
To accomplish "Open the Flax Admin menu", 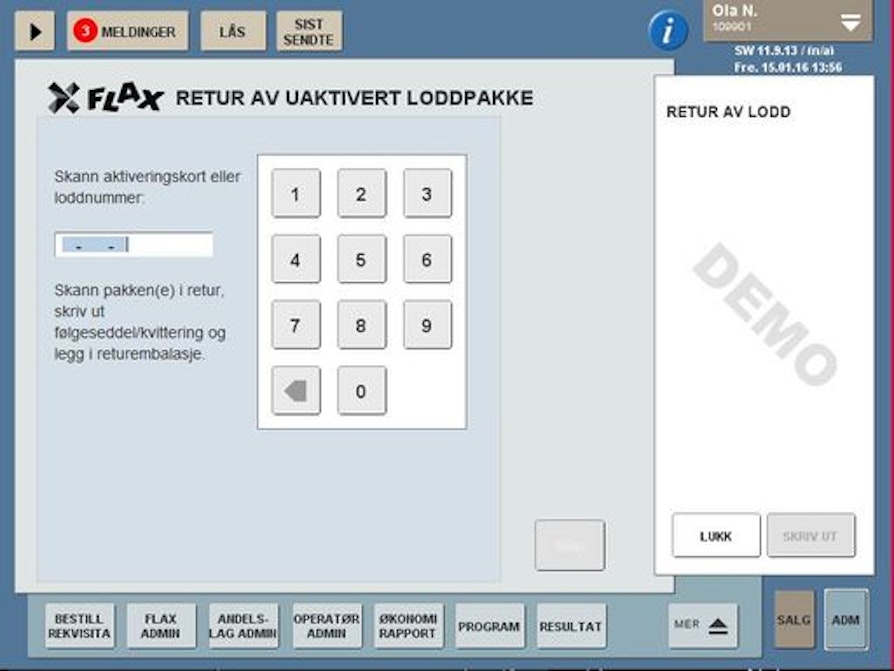I will coord(161,626).
